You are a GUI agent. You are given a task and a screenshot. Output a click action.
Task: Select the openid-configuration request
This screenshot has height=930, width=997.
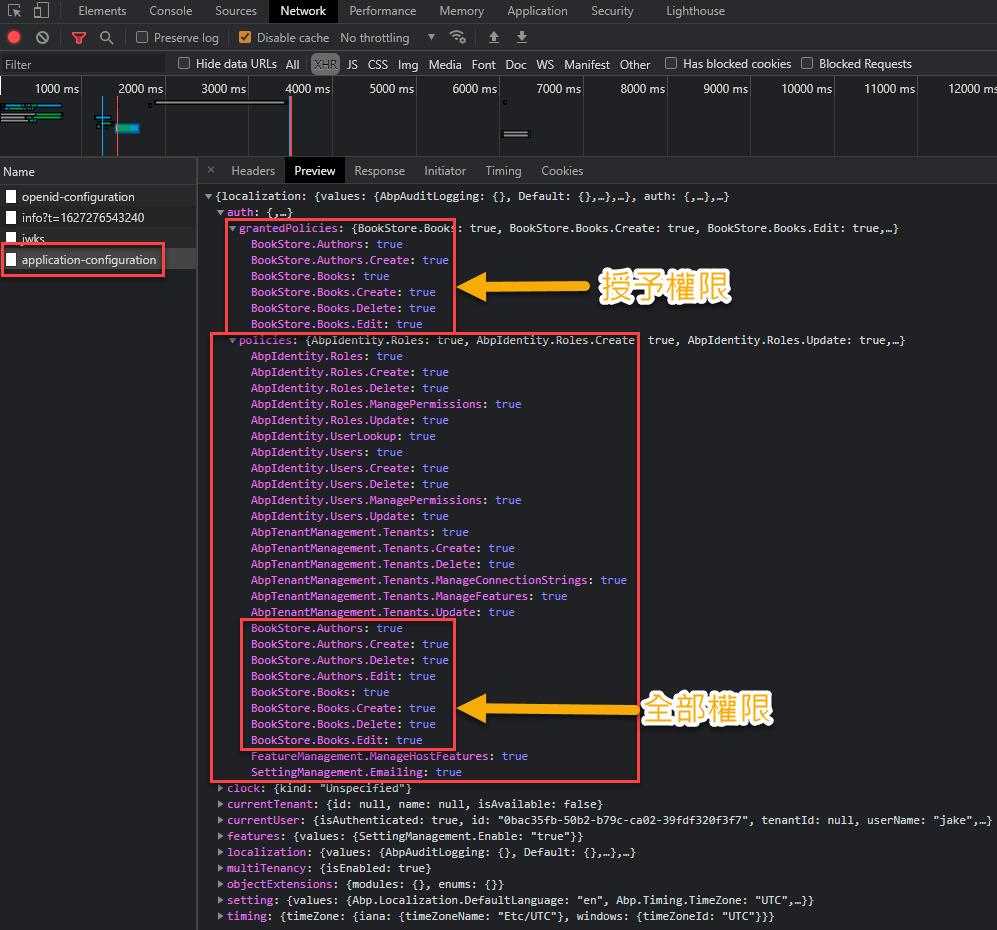[77, 197]
